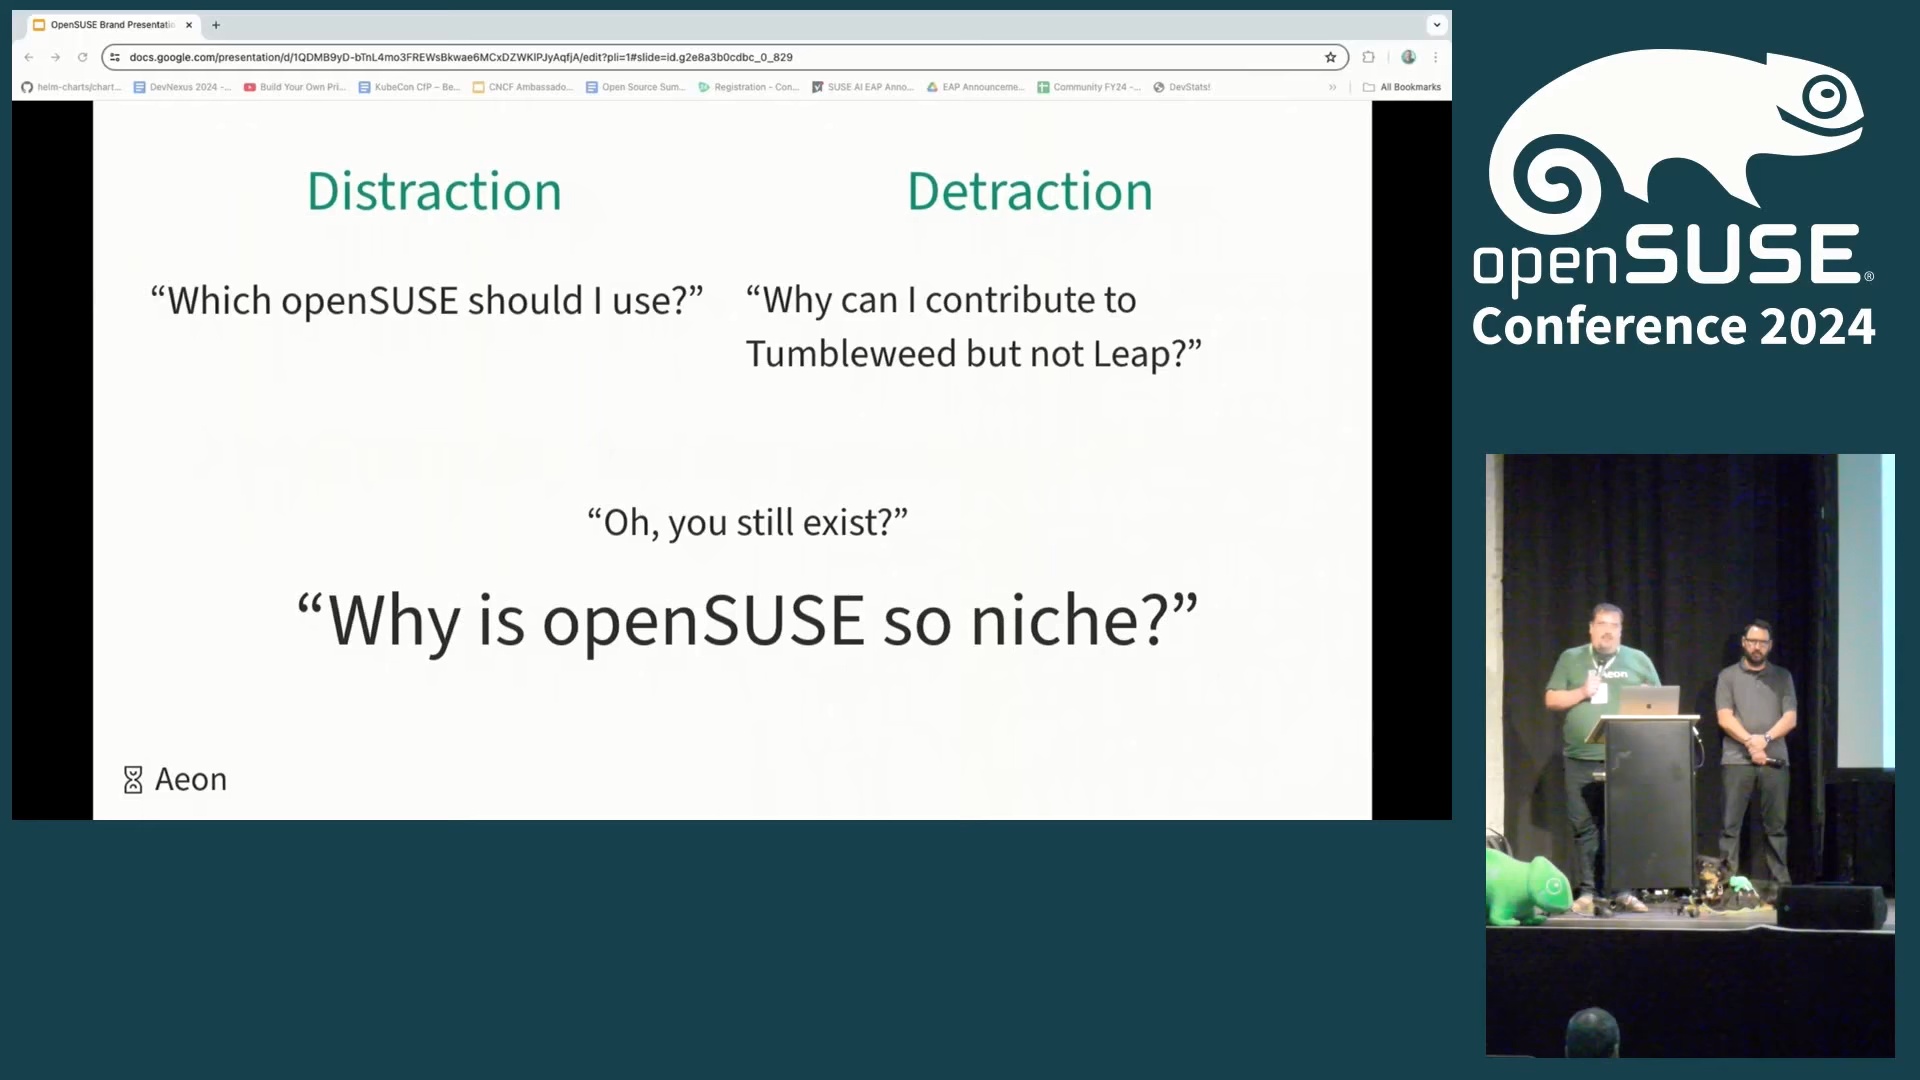The image size is (1920, 1080).
Task: Open the DevNexus 2024 bookmark
Action: pyautogui.click(x=182, y=87)
